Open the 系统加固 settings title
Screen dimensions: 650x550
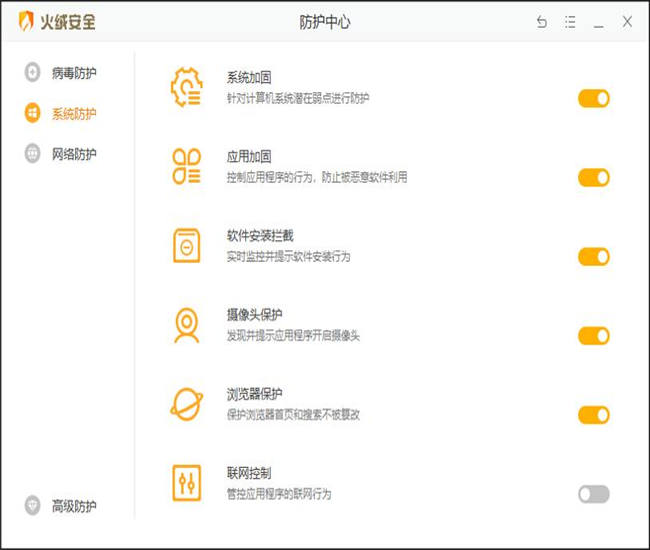(249, 78)
